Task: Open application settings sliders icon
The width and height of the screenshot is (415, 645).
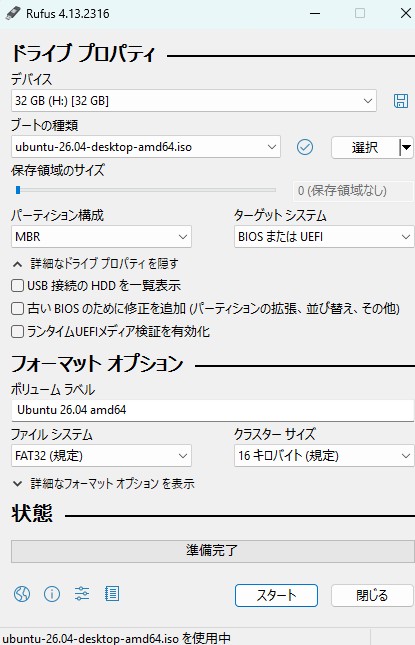Action: click(x=82, y=594)
